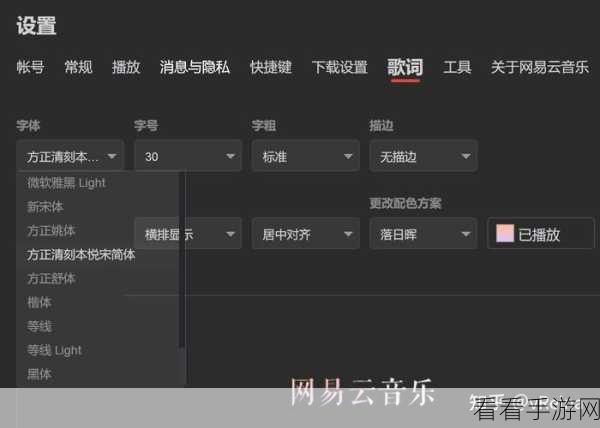Viewport: 600px width, 428px height.
Task: Open the 落日晖 color scheme dropdown
Action: tap(423, 234)
